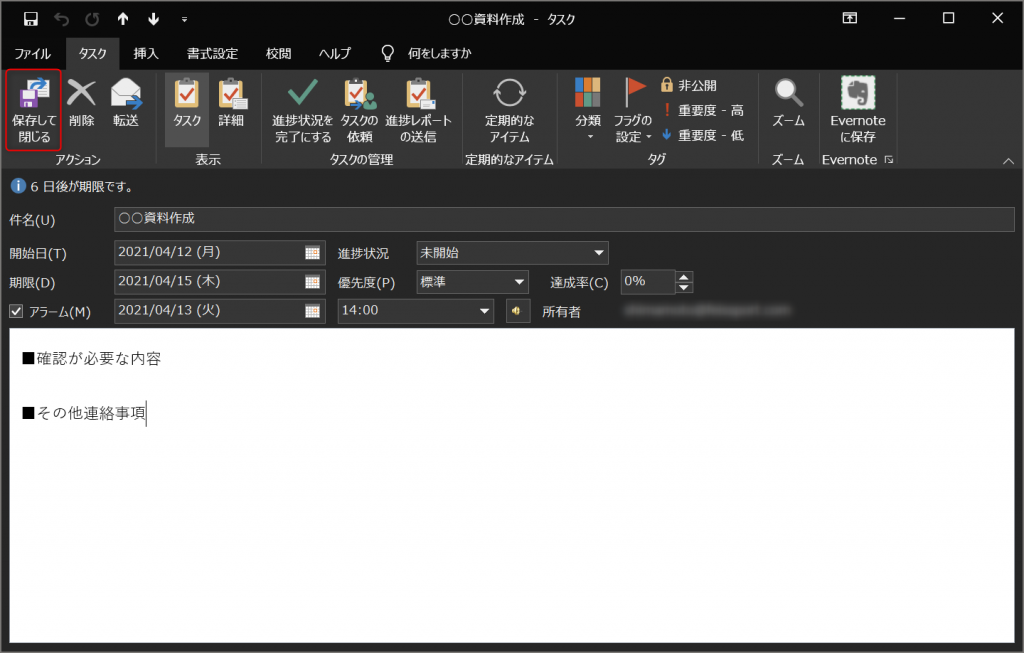Click the 削除 delete icon
The height and width of the screenshot is (653, 1024).
82,93
